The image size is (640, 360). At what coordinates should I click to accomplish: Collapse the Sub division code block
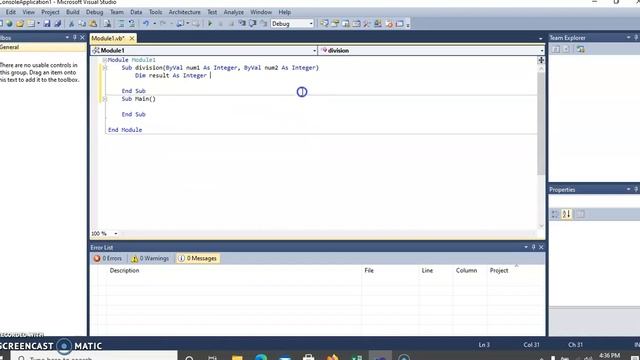coord(105,68)
